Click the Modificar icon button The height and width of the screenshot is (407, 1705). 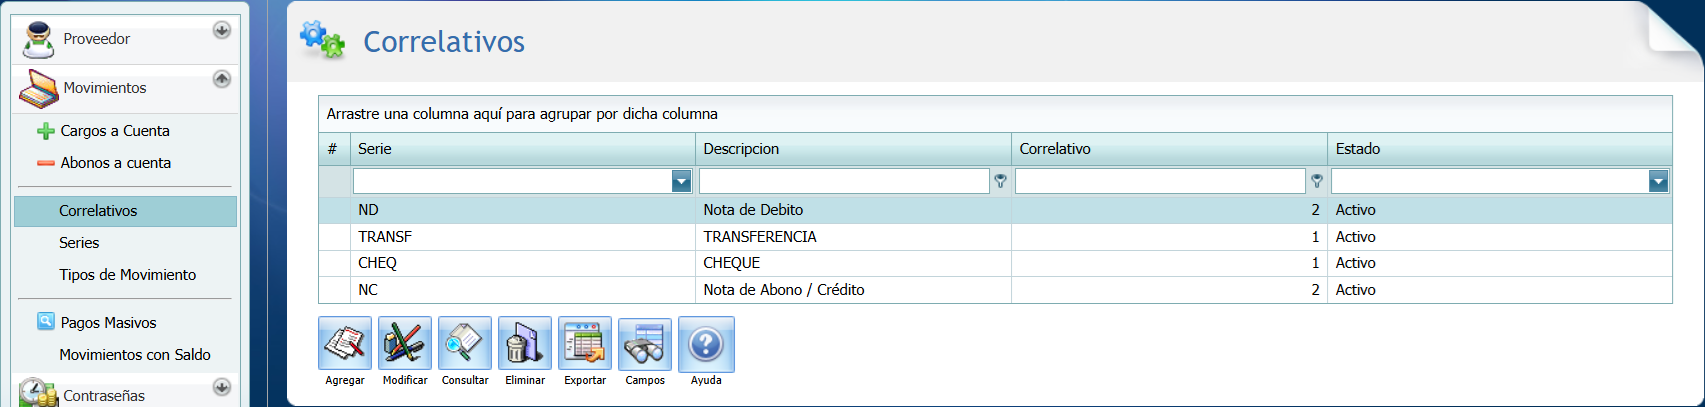click(405, 343)
